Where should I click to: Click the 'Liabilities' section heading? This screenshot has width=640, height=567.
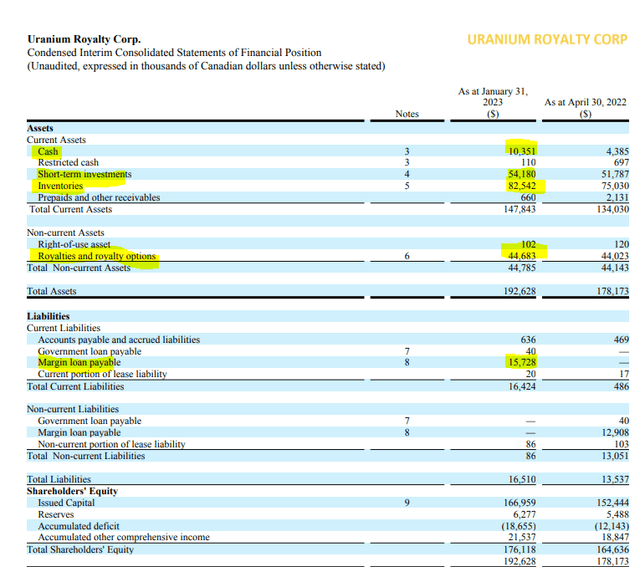[x=48, y=316]
